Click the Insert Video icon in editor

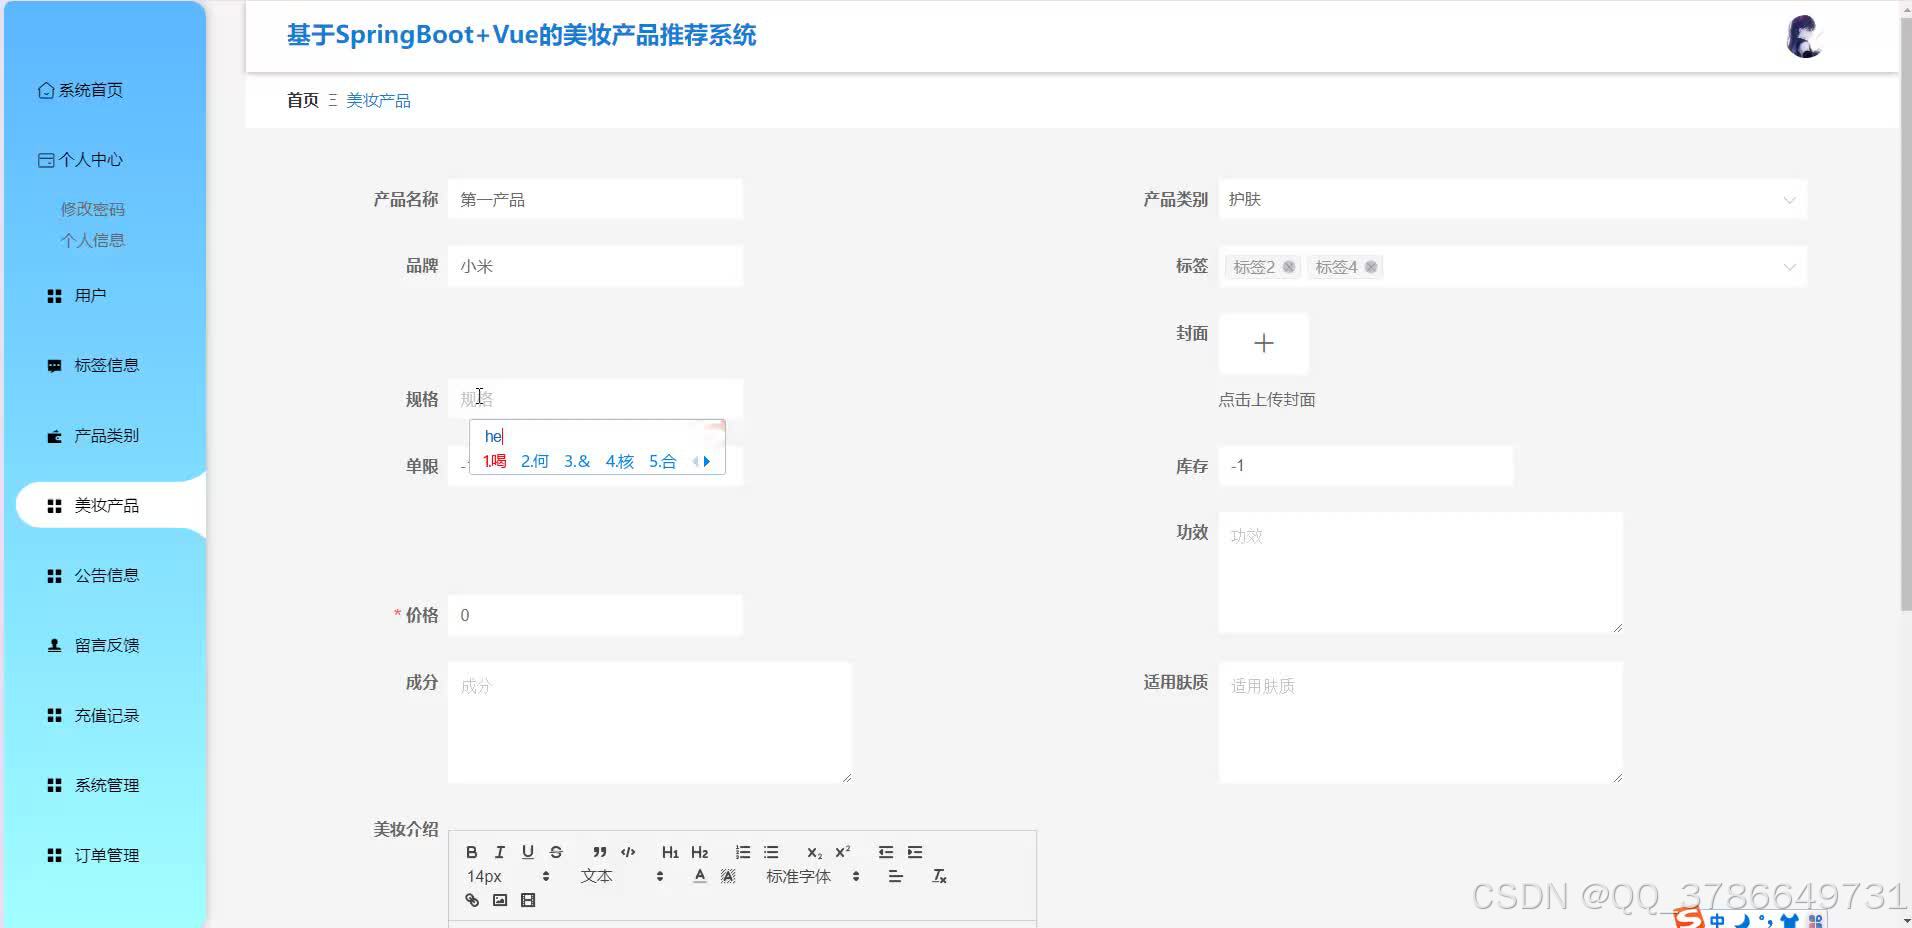tap(528, 900)
